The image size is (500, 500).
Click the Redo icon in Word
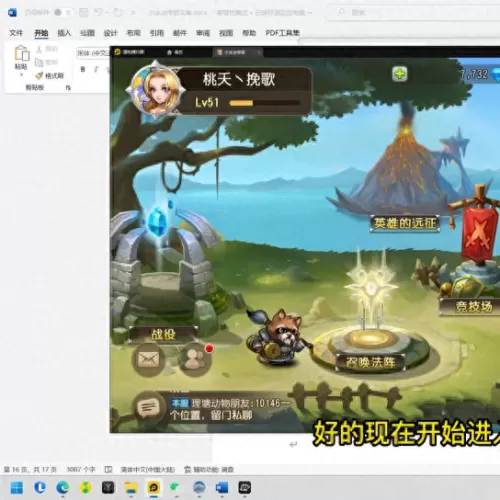[x=118, y=13]
